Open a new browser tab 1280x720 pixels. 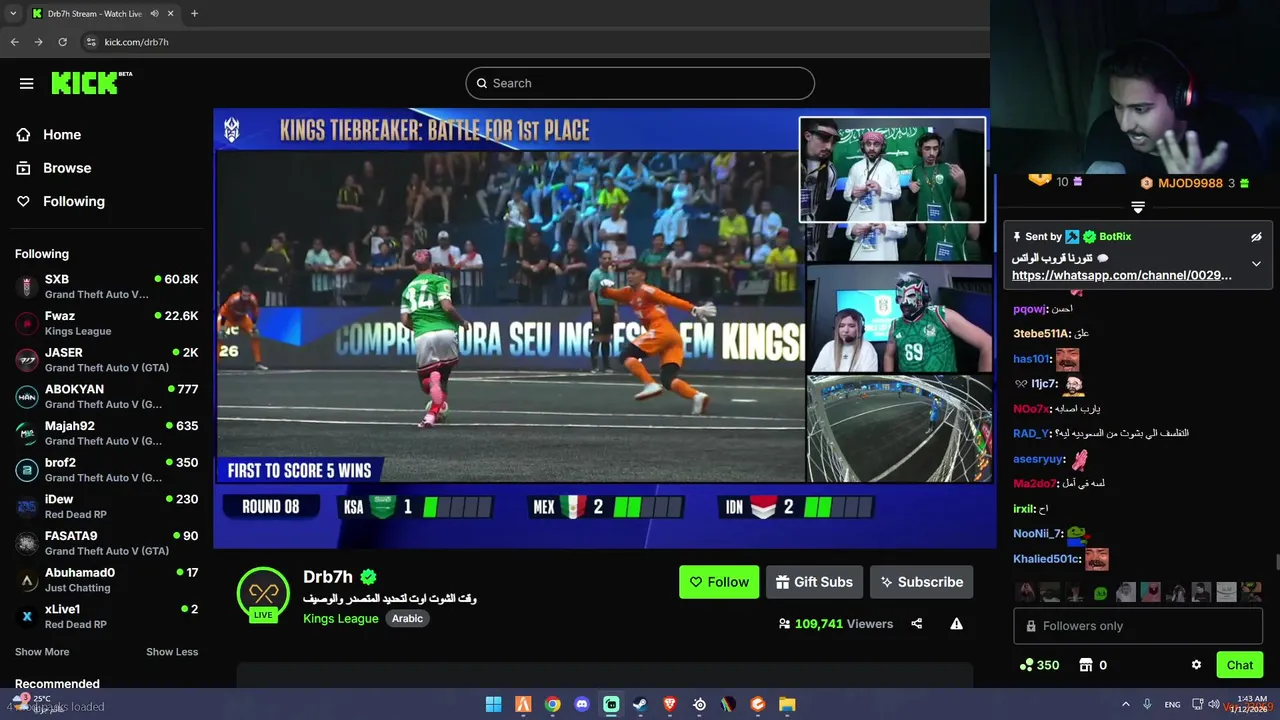[x=194, y=14]
